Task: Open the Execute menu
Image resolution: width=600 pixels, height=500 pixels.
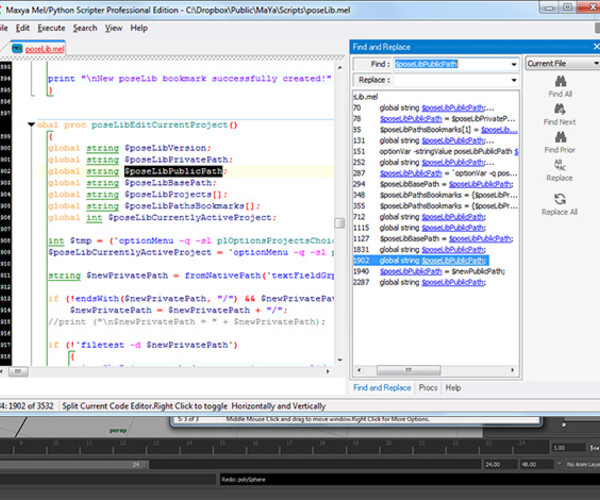Action: coord(51,28)
